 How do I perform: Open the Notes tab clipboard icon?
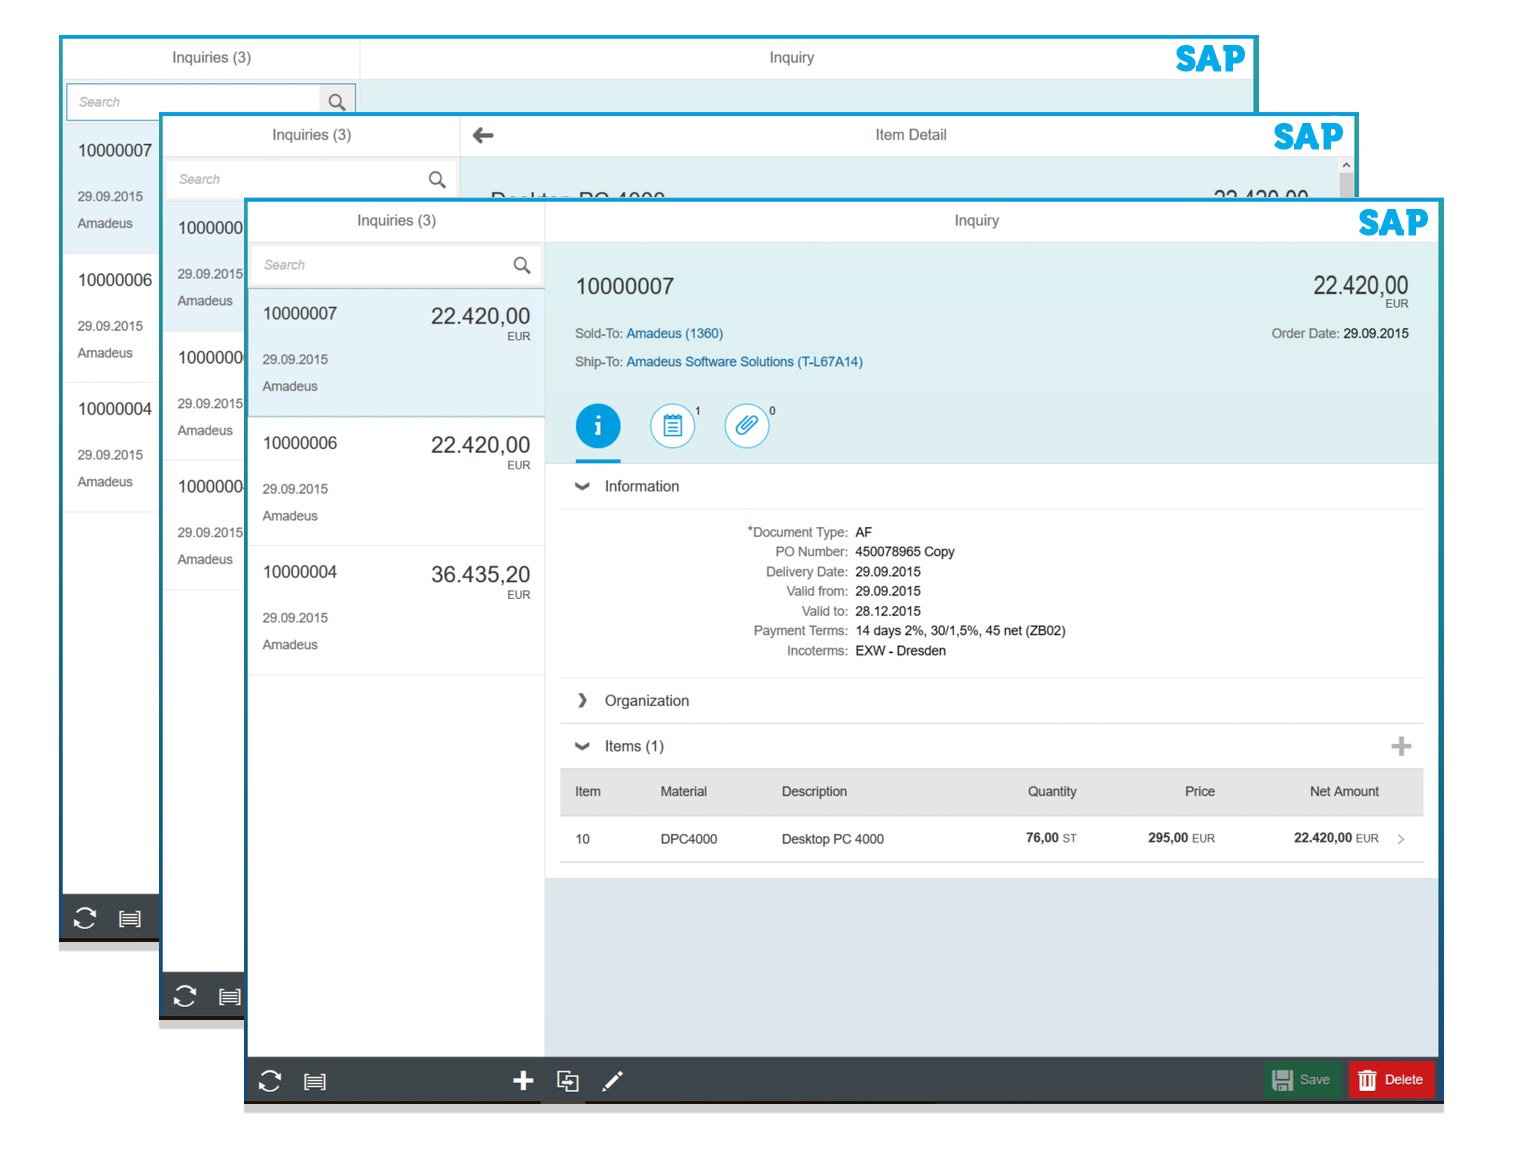pyautogui.click(x=673, y=426)
